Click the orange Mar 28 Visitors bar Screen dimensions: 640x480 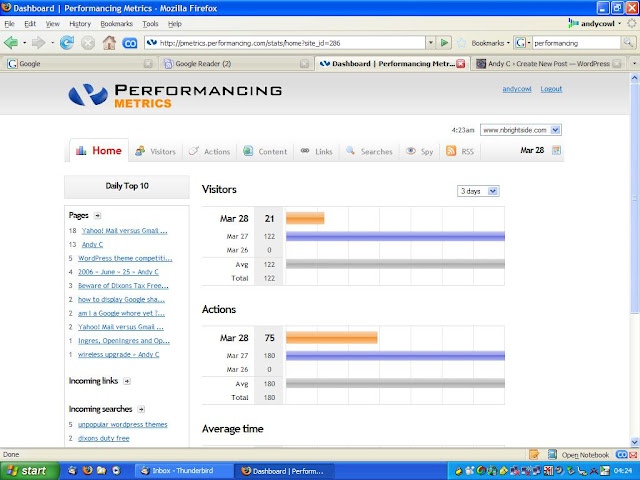(x=305, y=218)
